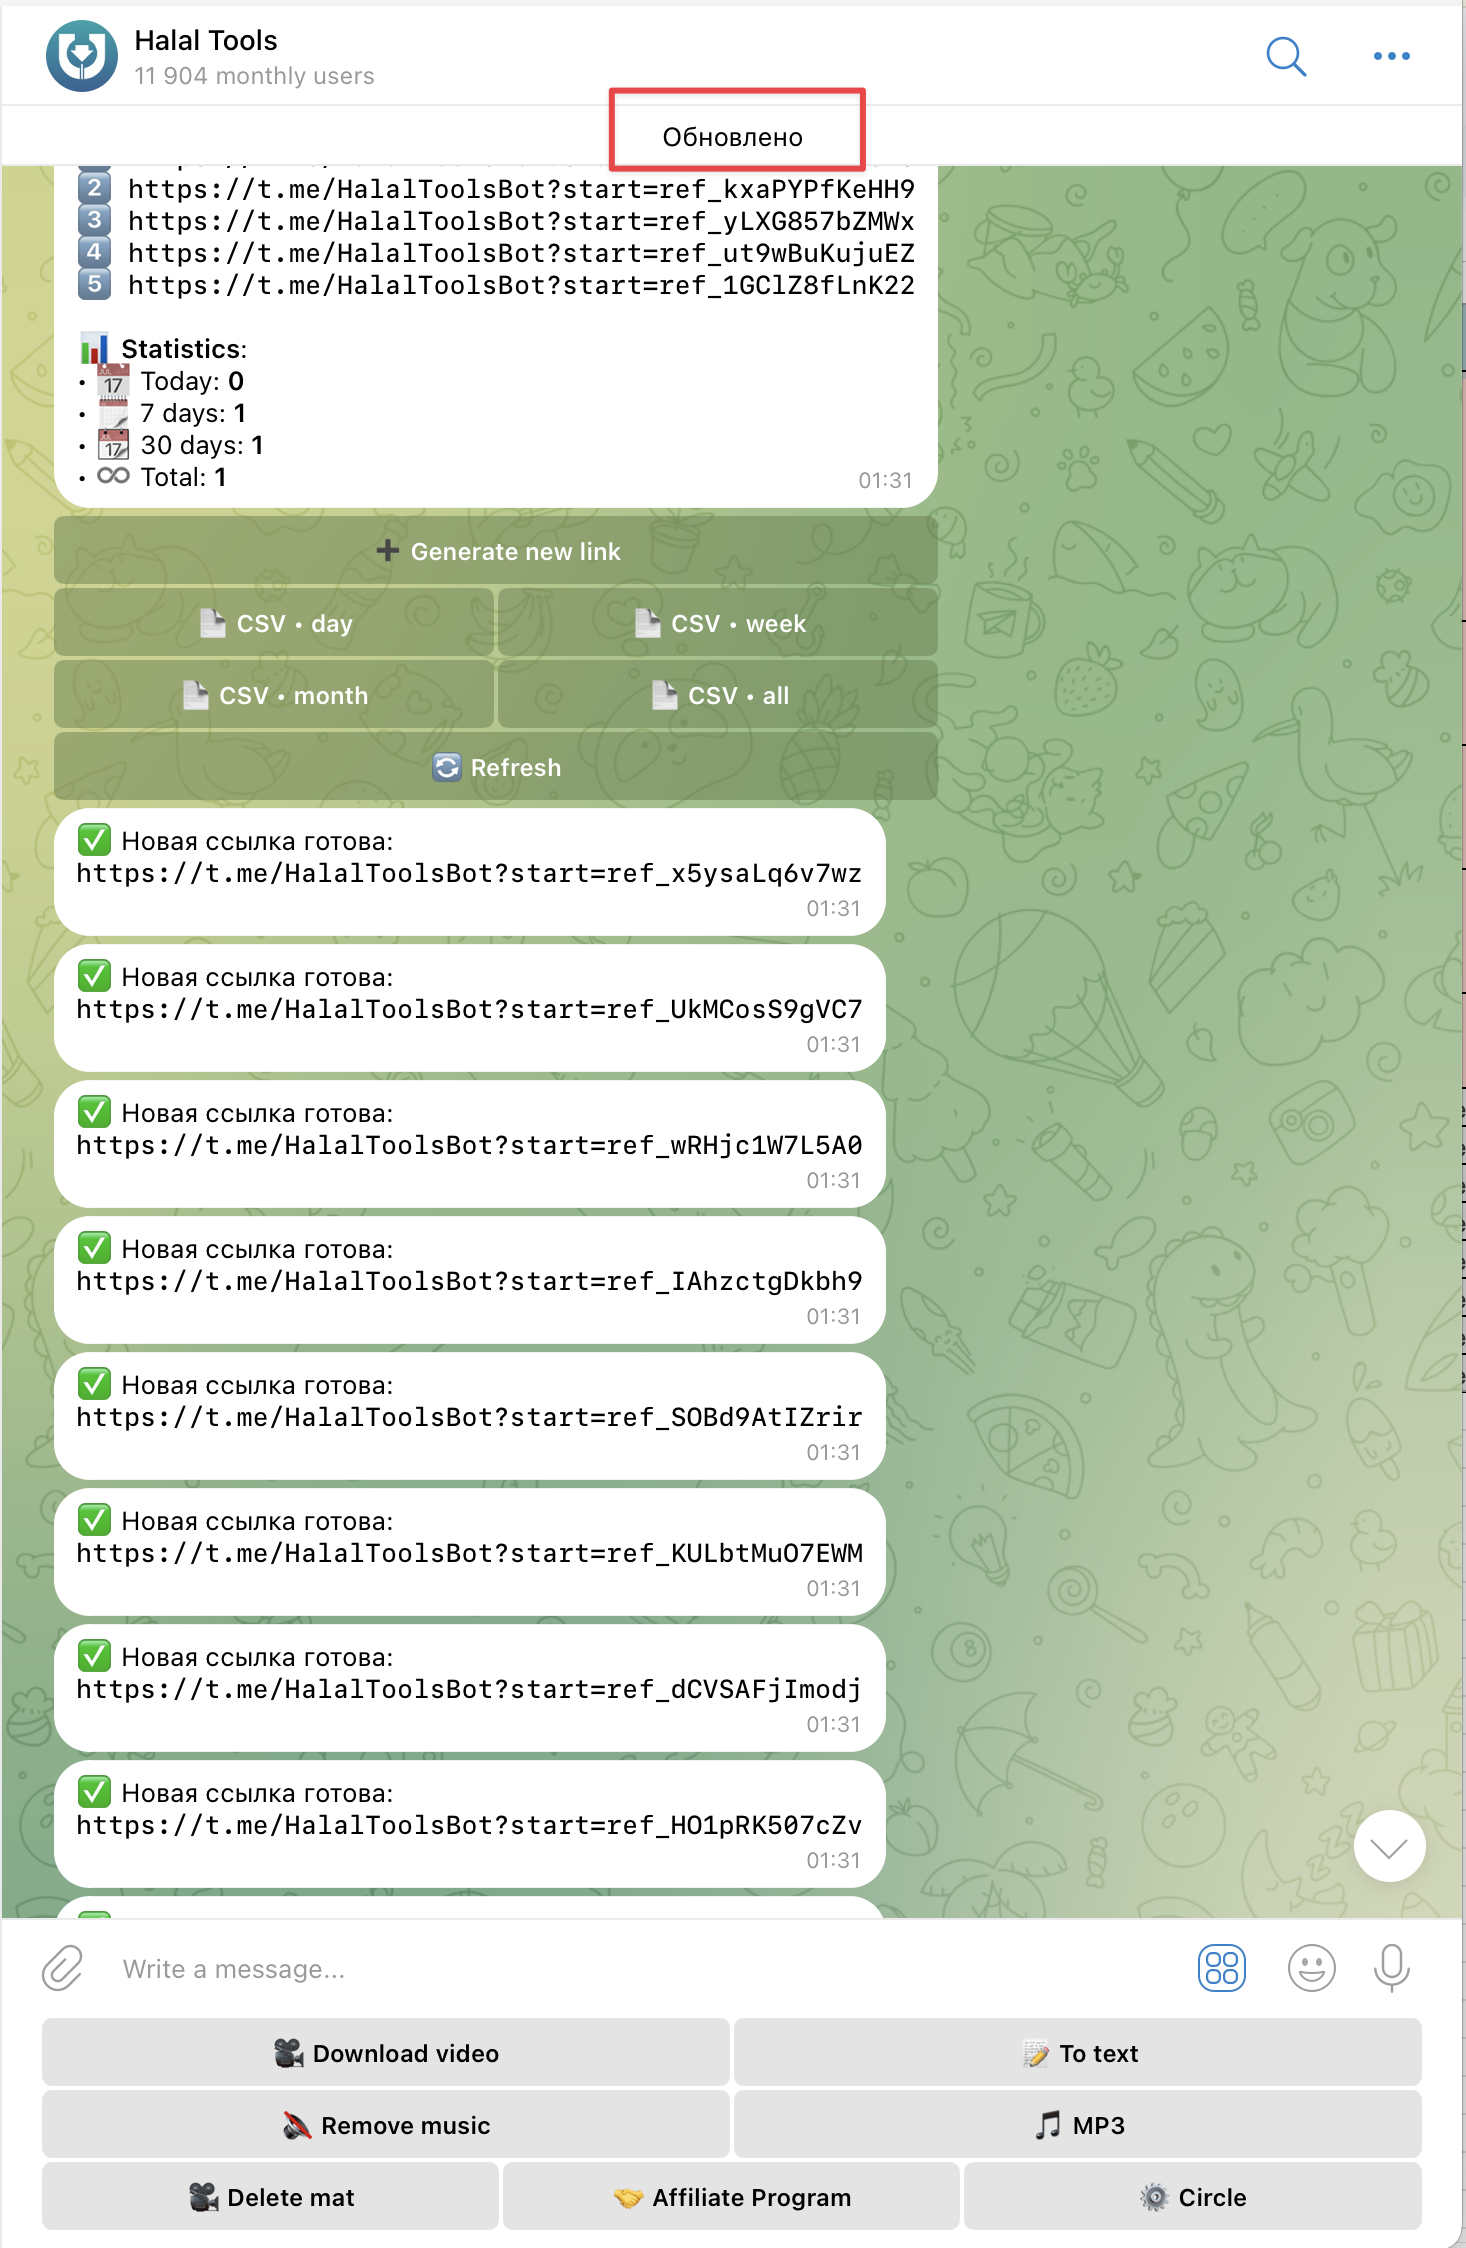This screenshot has height=2248, width=1466.
Task: Click the paperclip attach file icon
Action: coord(63,1968)
